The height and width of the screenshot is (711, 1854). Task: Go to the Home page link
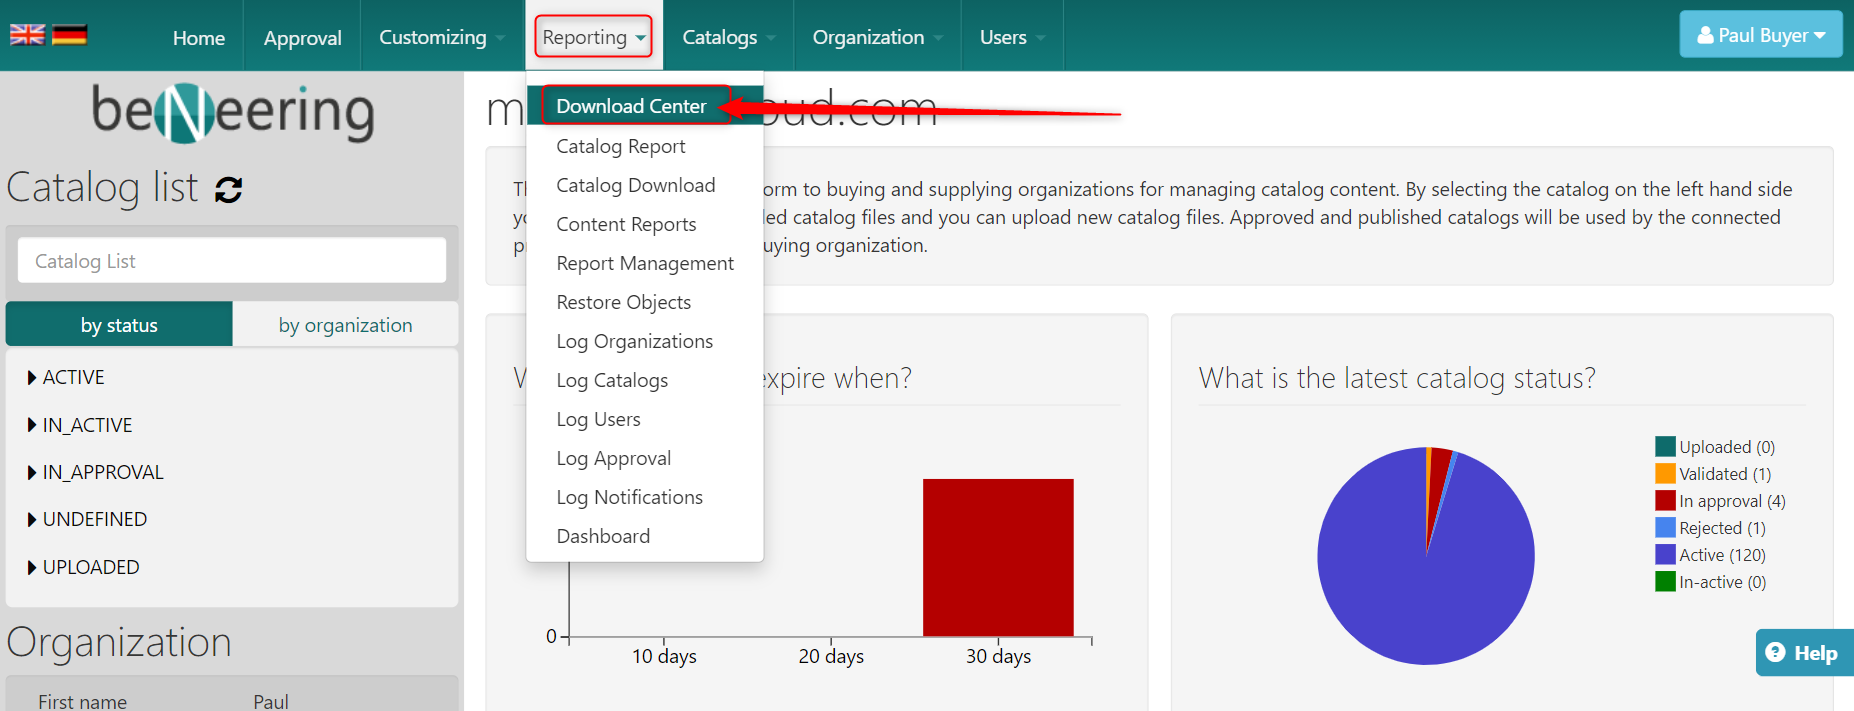tap(198, 38)
